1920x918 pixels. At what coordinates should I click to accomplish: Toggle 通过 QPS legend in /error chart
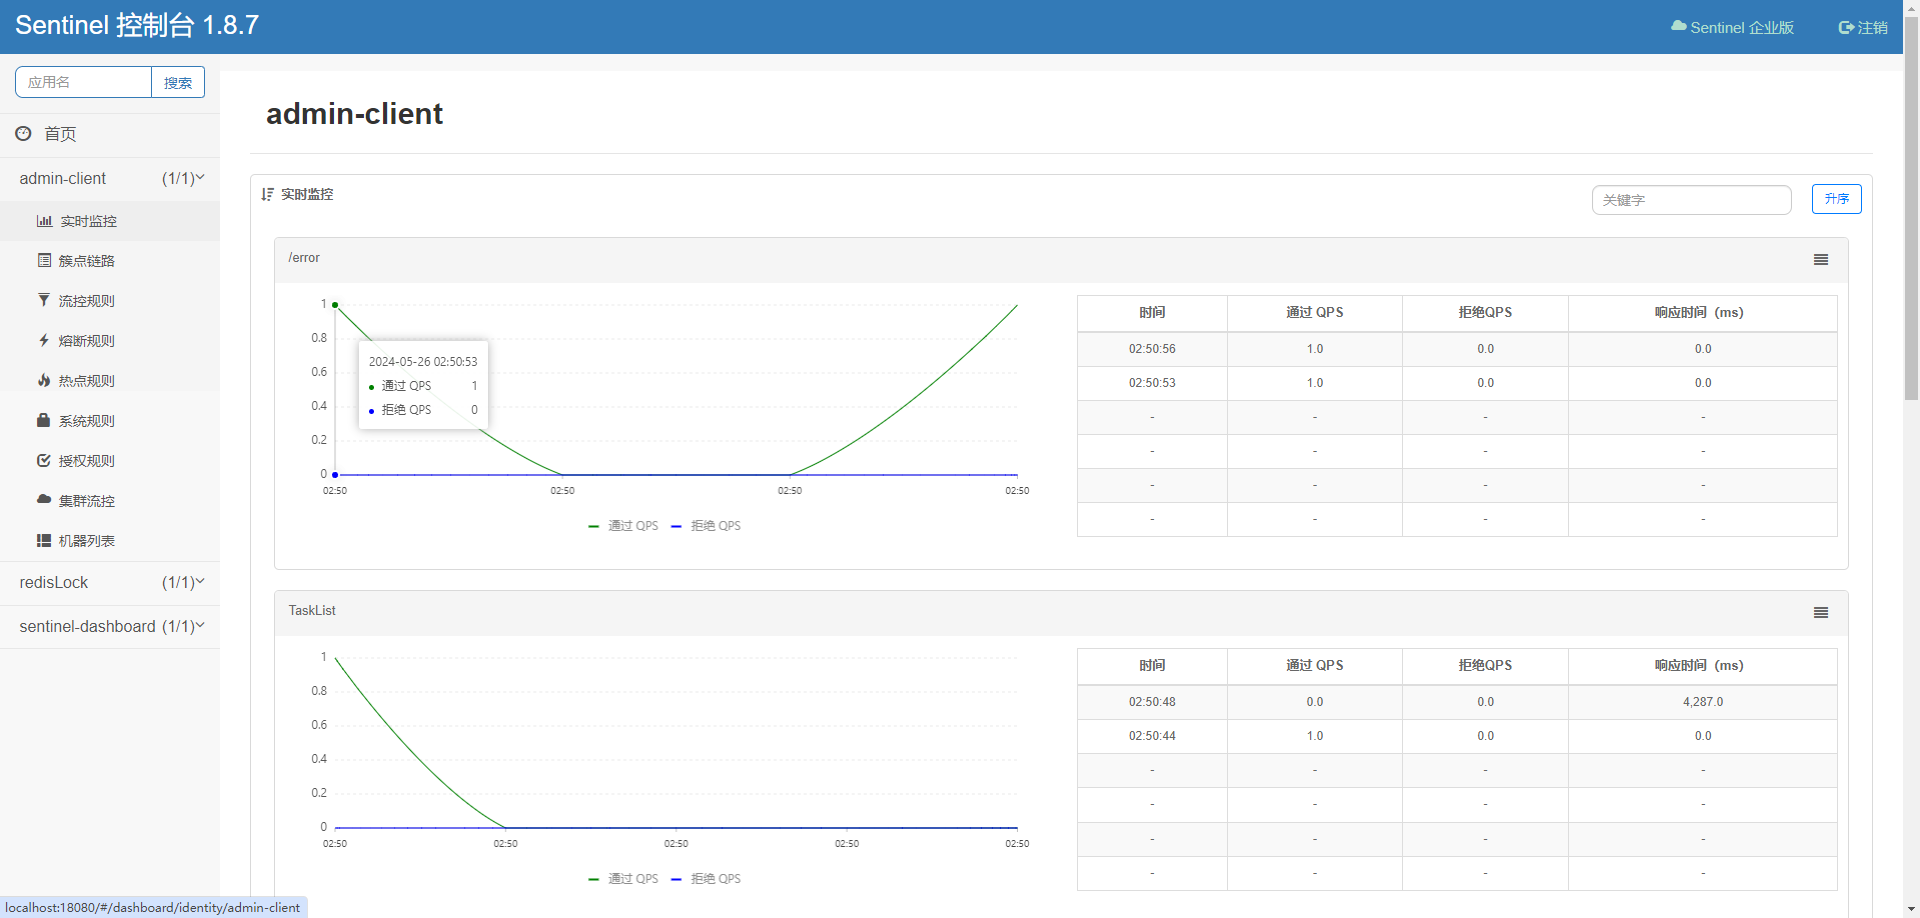(x=623, y=526)
